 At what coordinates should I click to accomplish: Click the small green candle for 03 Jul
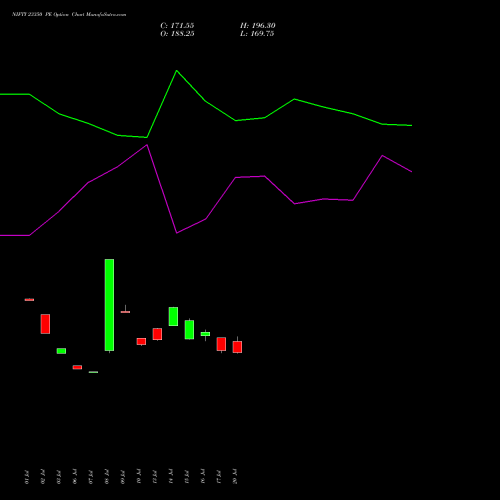pos(61,351)
